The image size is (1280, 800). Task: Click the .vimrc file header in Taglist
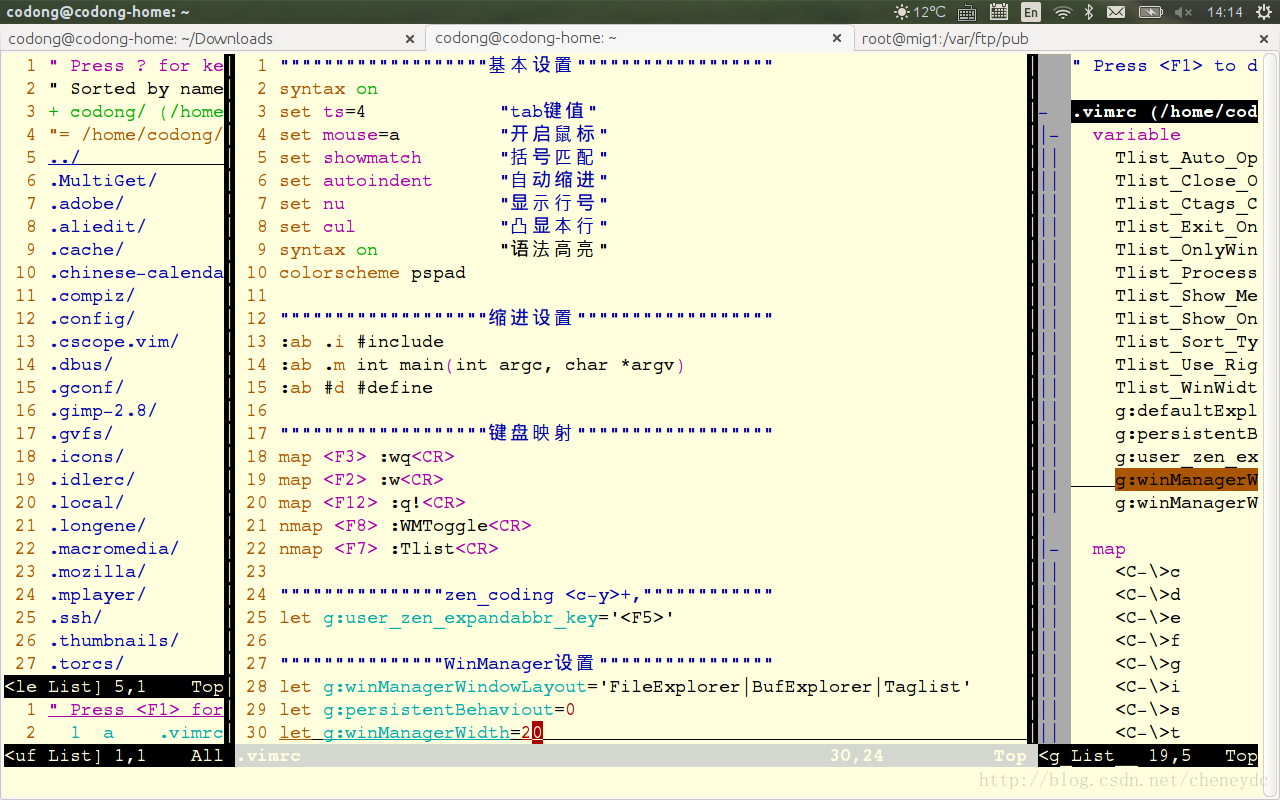1165,112
